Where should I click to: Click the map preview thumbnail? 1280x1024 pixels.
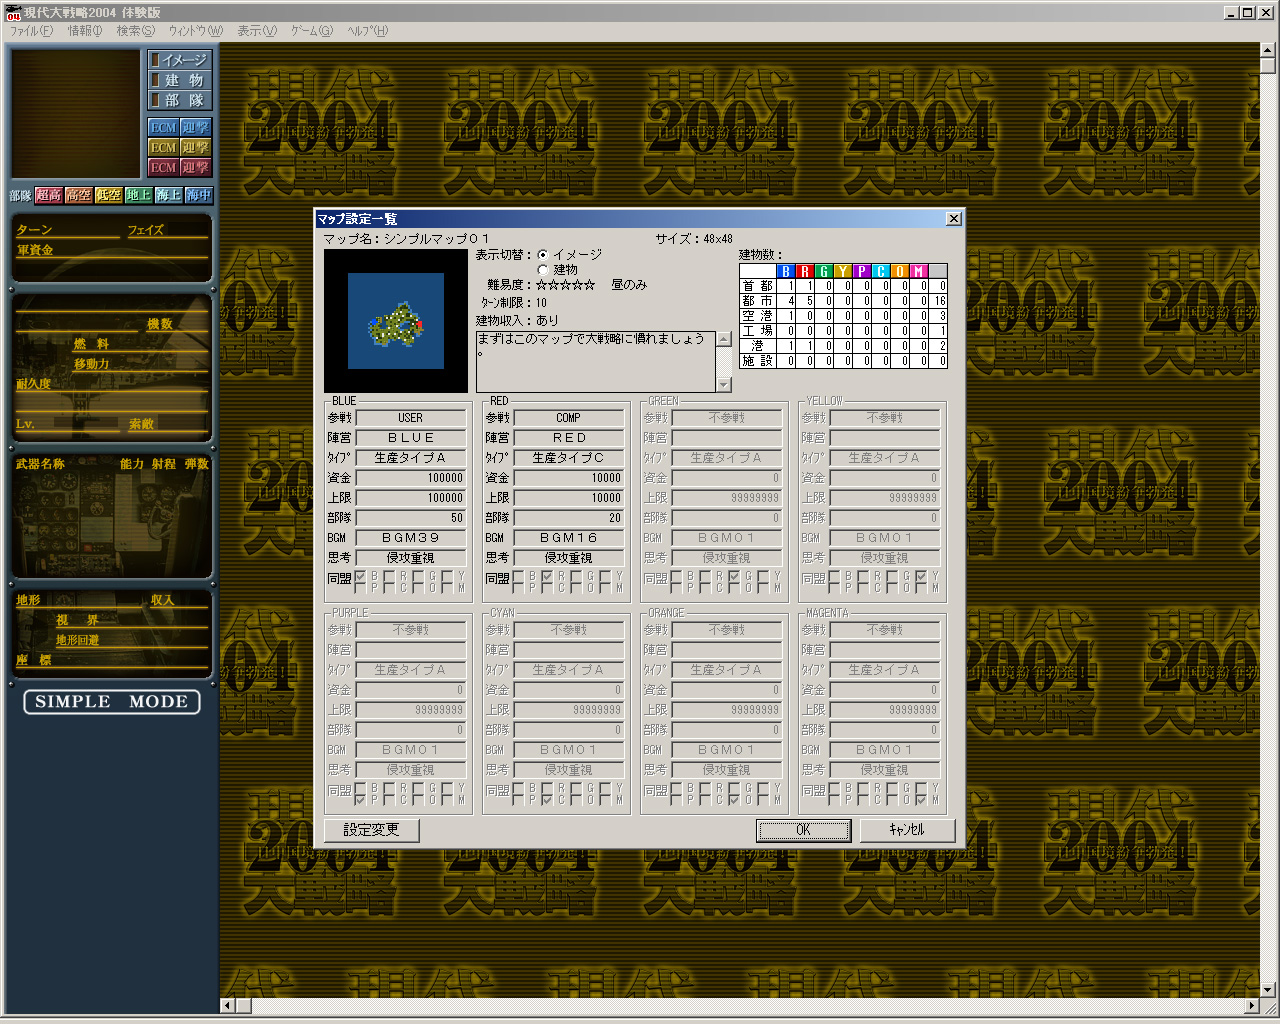coord(396,321)
